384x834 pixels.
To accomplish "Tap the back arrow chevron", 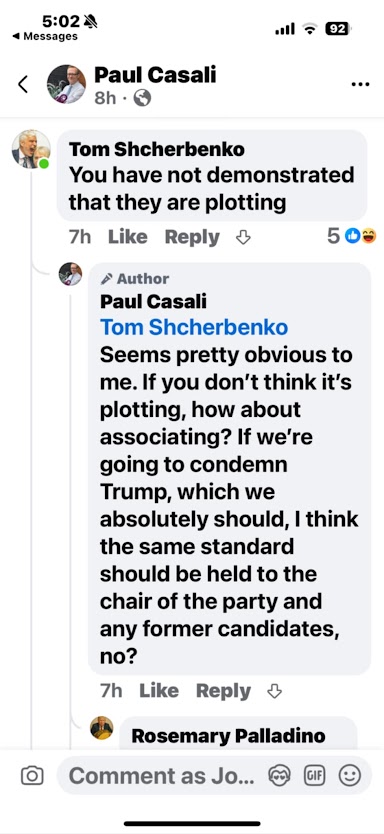I will 23,85.
